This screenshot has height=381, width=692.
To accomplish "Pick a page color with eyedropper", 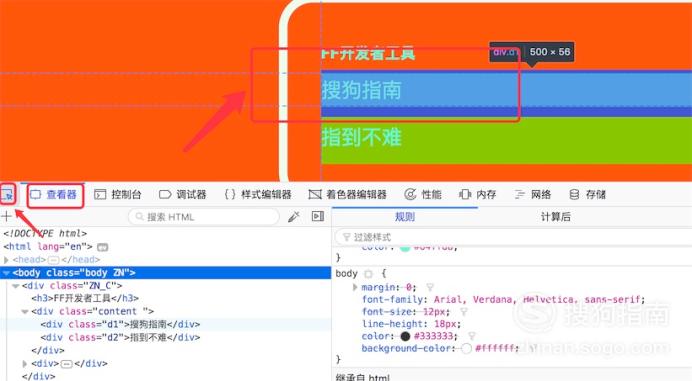I will click(293, 216).
